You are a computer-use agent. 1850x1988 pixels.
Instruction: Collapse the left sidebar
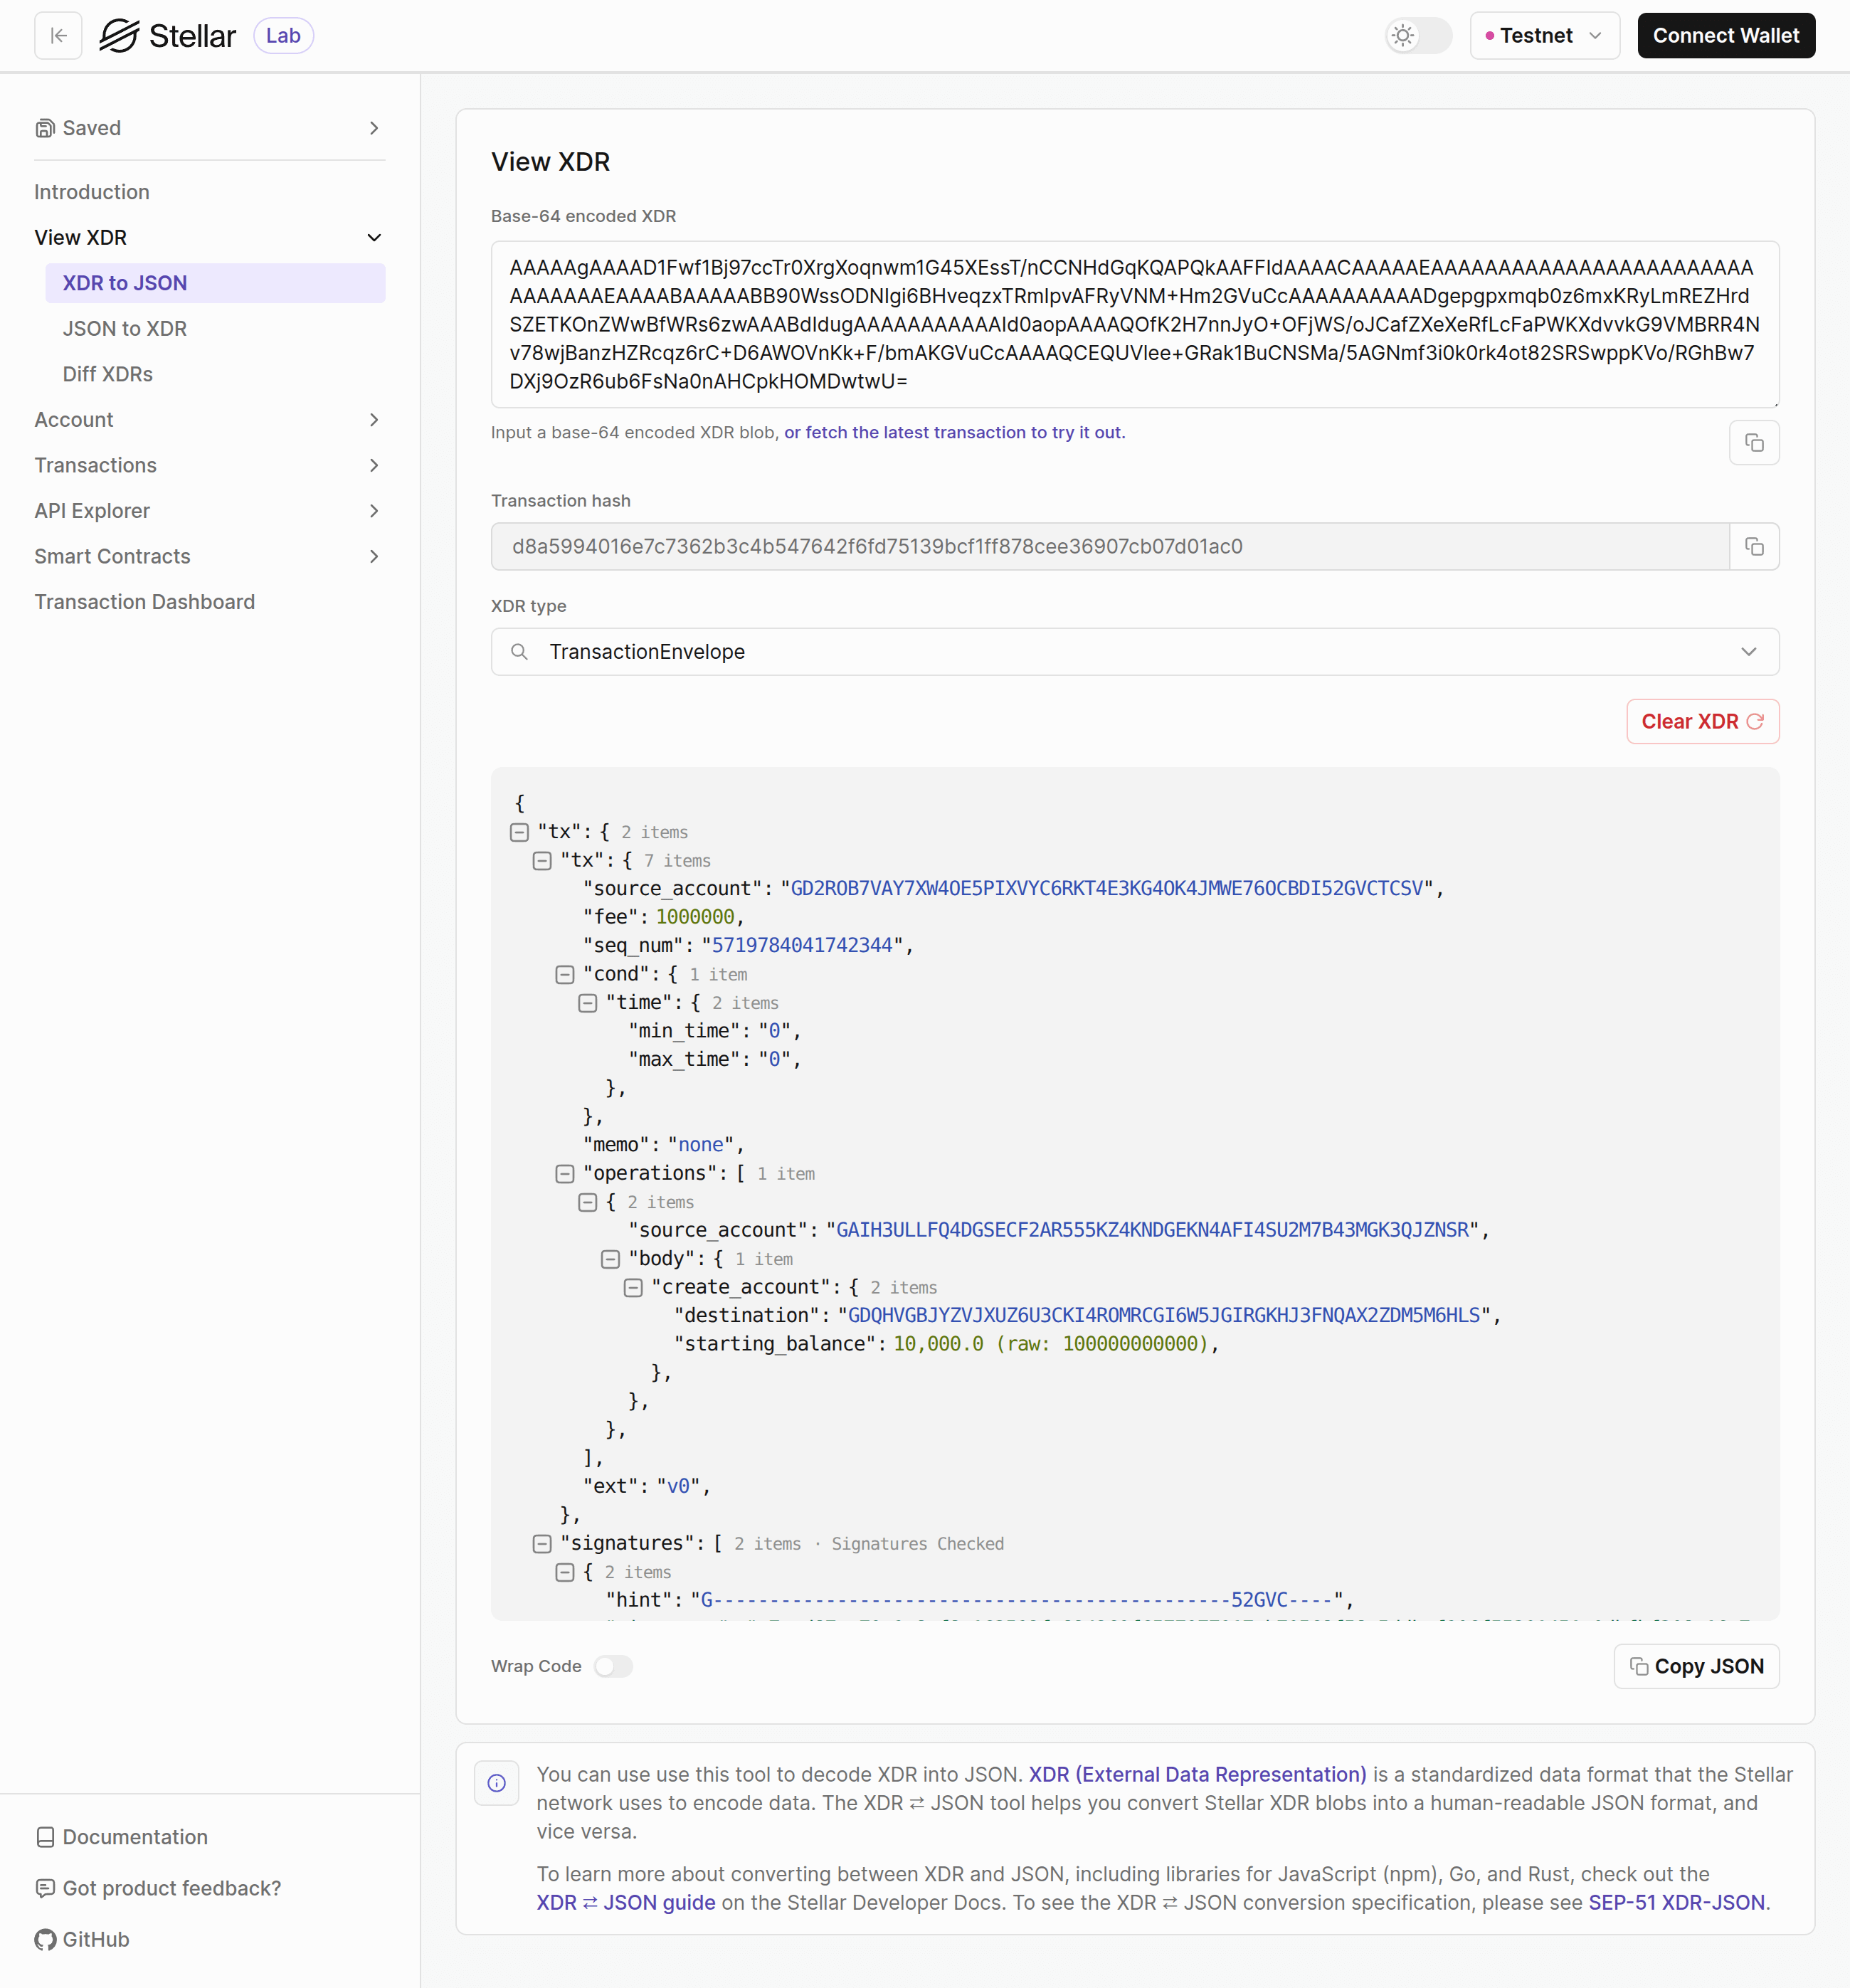58,35
